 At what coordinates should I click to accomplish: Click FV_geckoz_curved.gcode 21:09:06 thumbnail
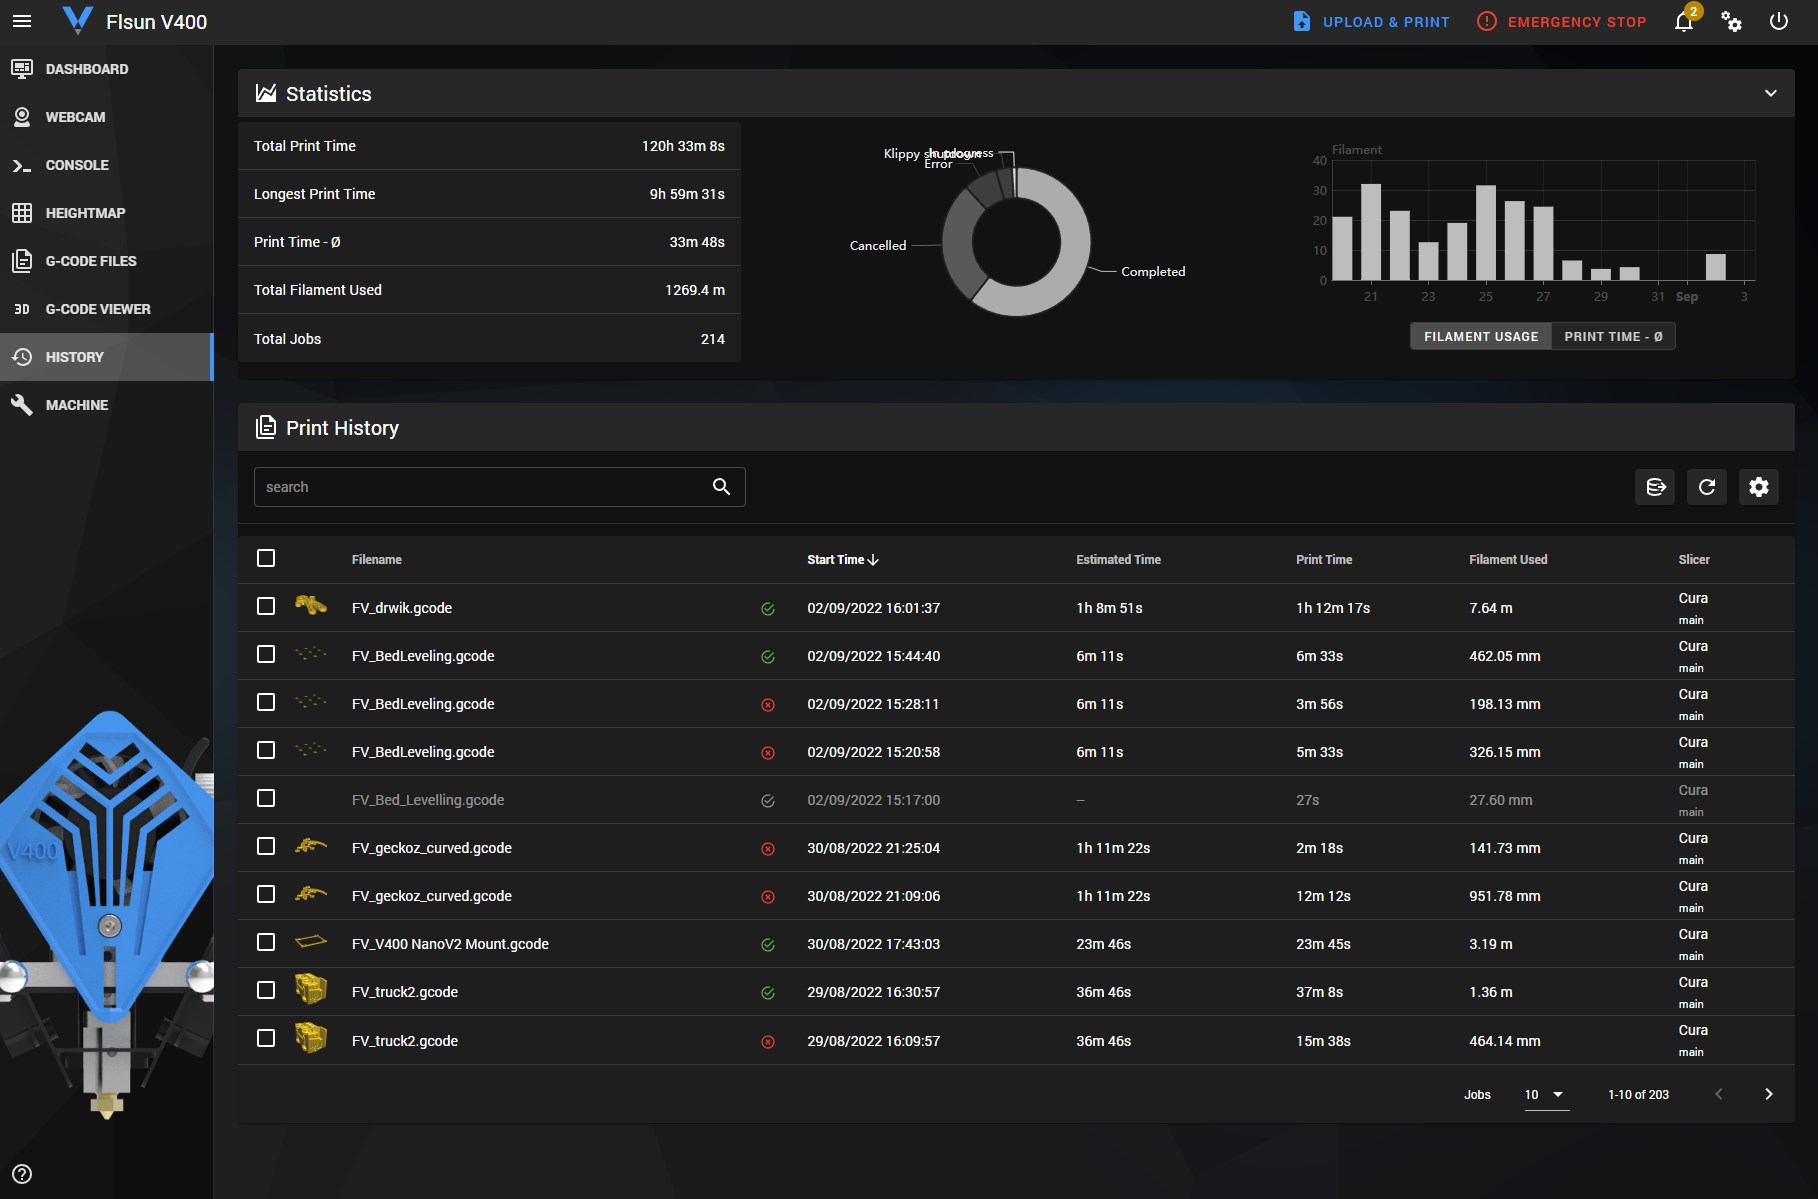pos(311,893)
